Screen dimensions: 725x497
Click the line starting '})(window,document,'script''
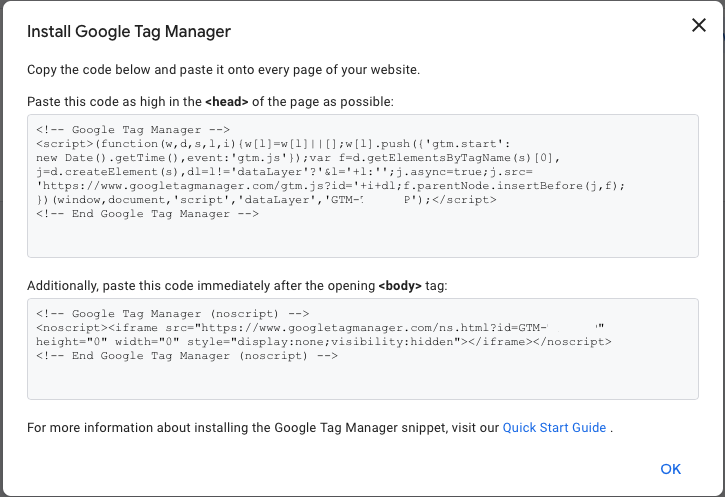click(x=266, y=200)
